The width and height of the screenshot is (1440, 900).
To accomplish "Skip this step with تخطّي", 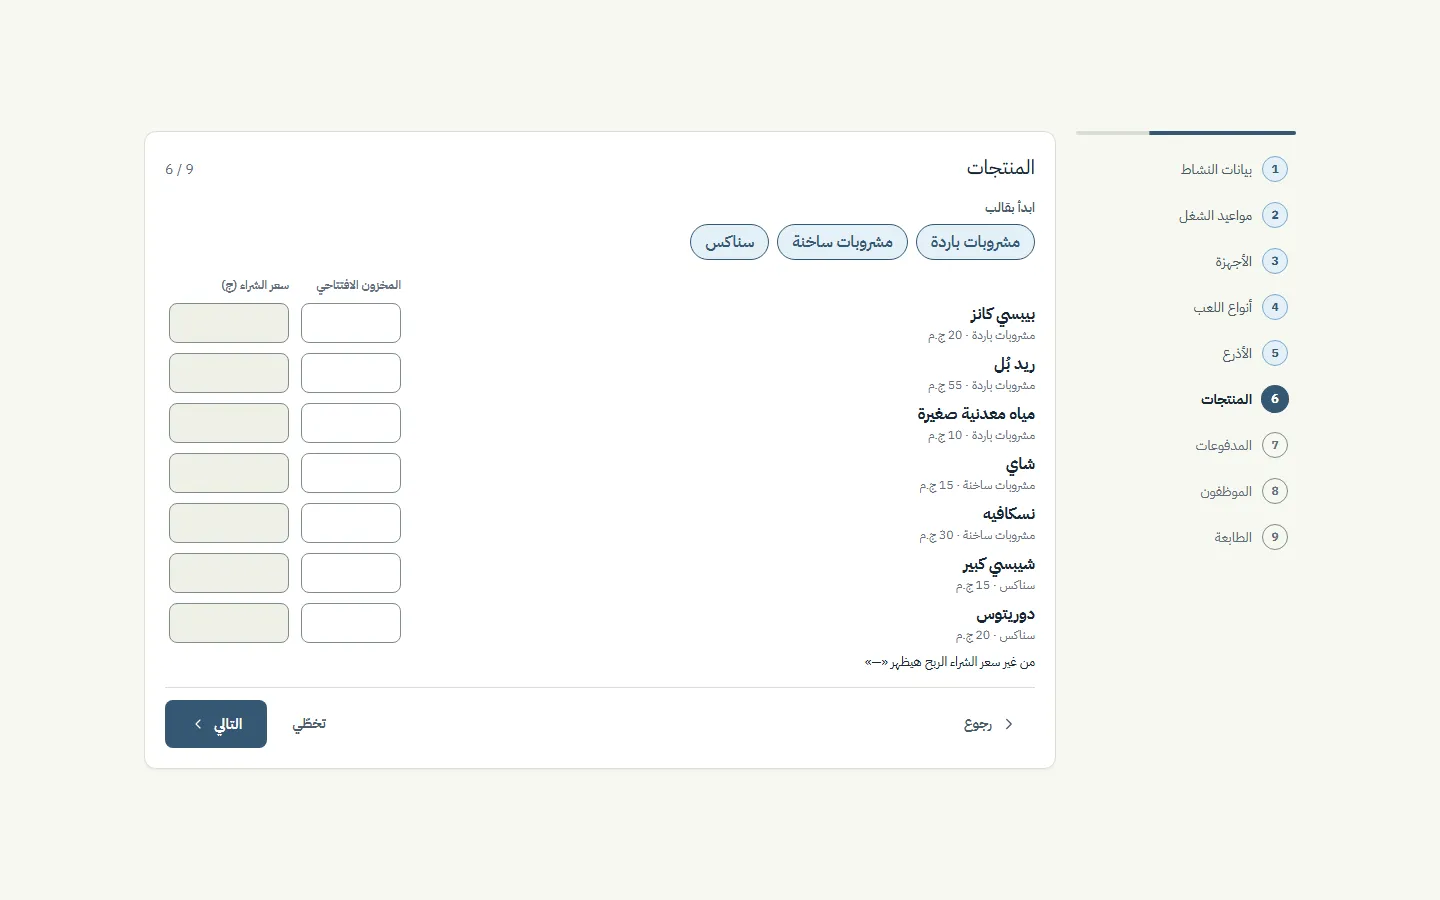I will coord(309,724).
